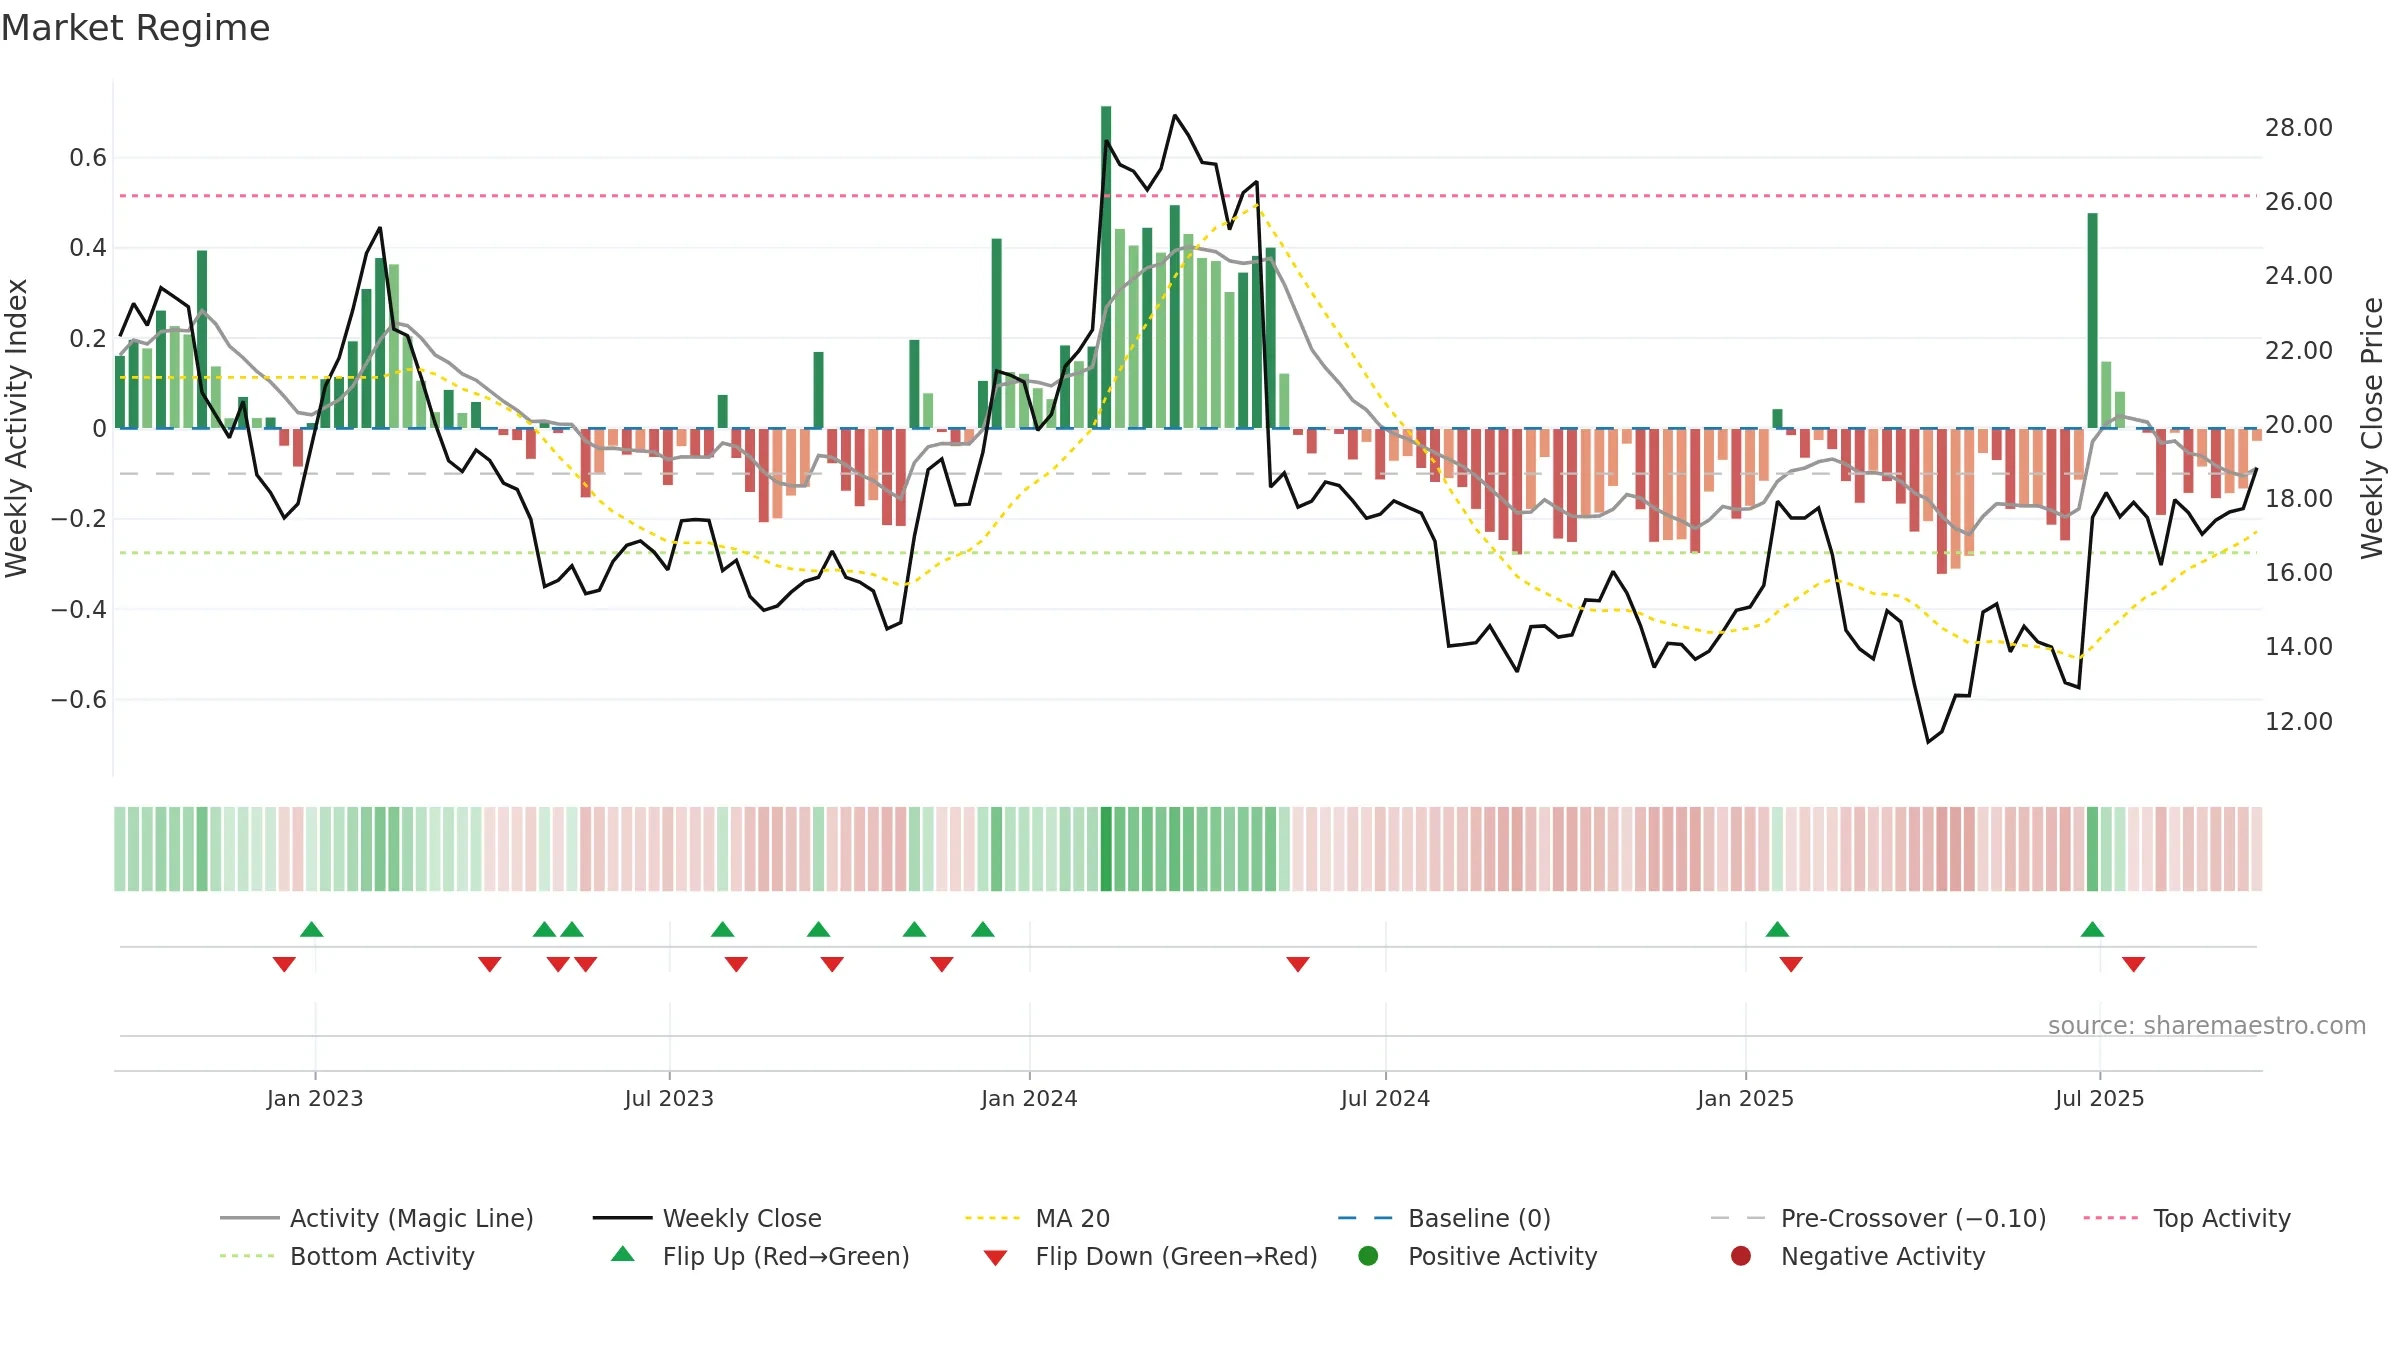This screenshot has width=2400, height=1350.
Task: Click the flip-up marker just after Jul 2023
Action: 723,929
